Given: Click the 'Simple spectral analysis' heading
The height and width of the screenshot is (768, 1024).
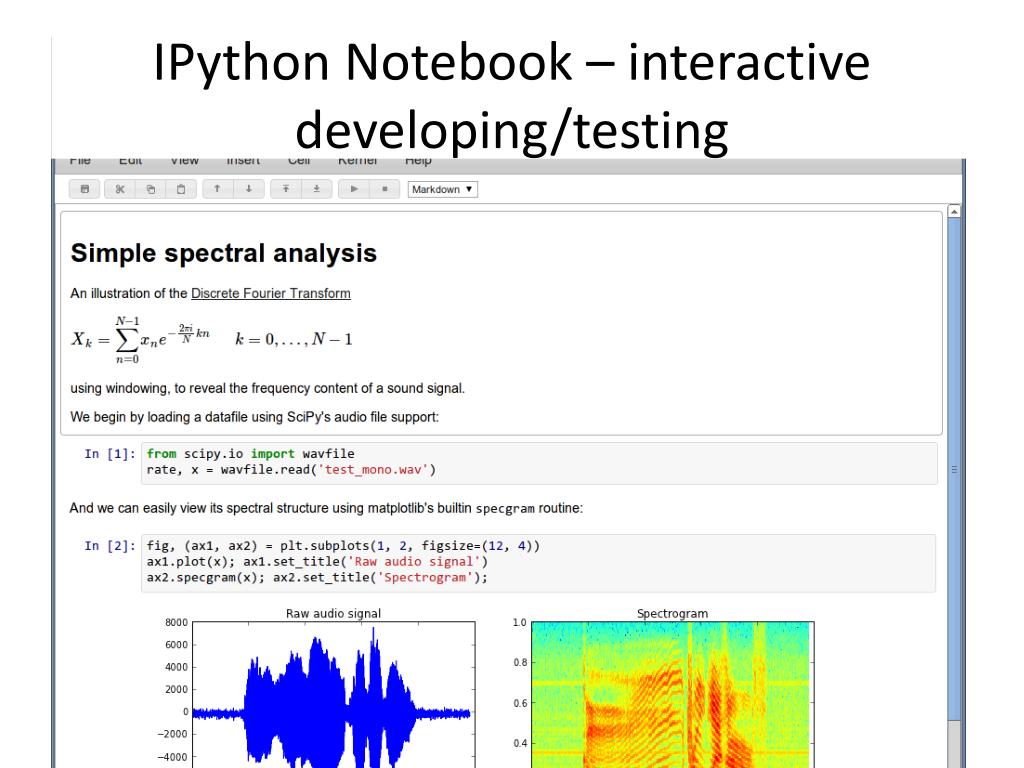Looking at the screenshot, I should coord(223,253).
